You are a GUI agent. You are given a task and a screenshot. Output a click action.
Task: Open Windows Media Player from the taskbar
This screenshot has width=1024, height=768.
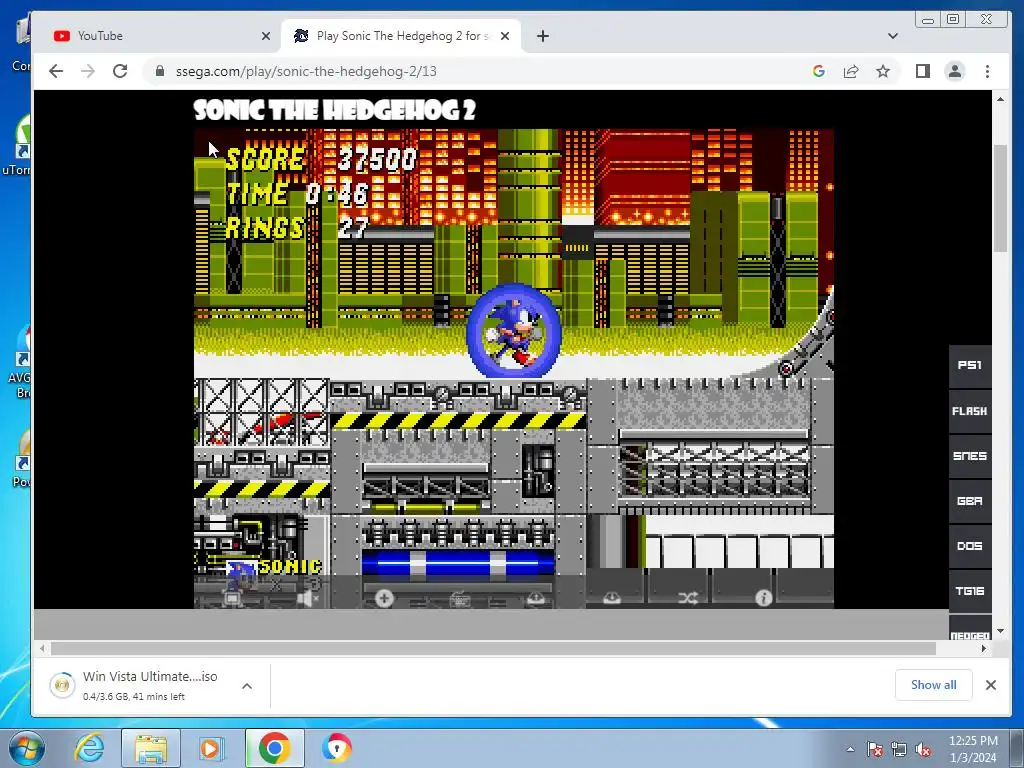point(210,748)
